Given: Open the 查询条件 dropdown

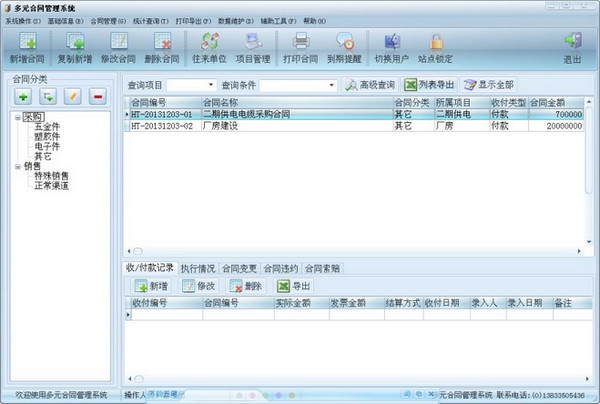Looking at the screenshot, I should click(331, 85).
